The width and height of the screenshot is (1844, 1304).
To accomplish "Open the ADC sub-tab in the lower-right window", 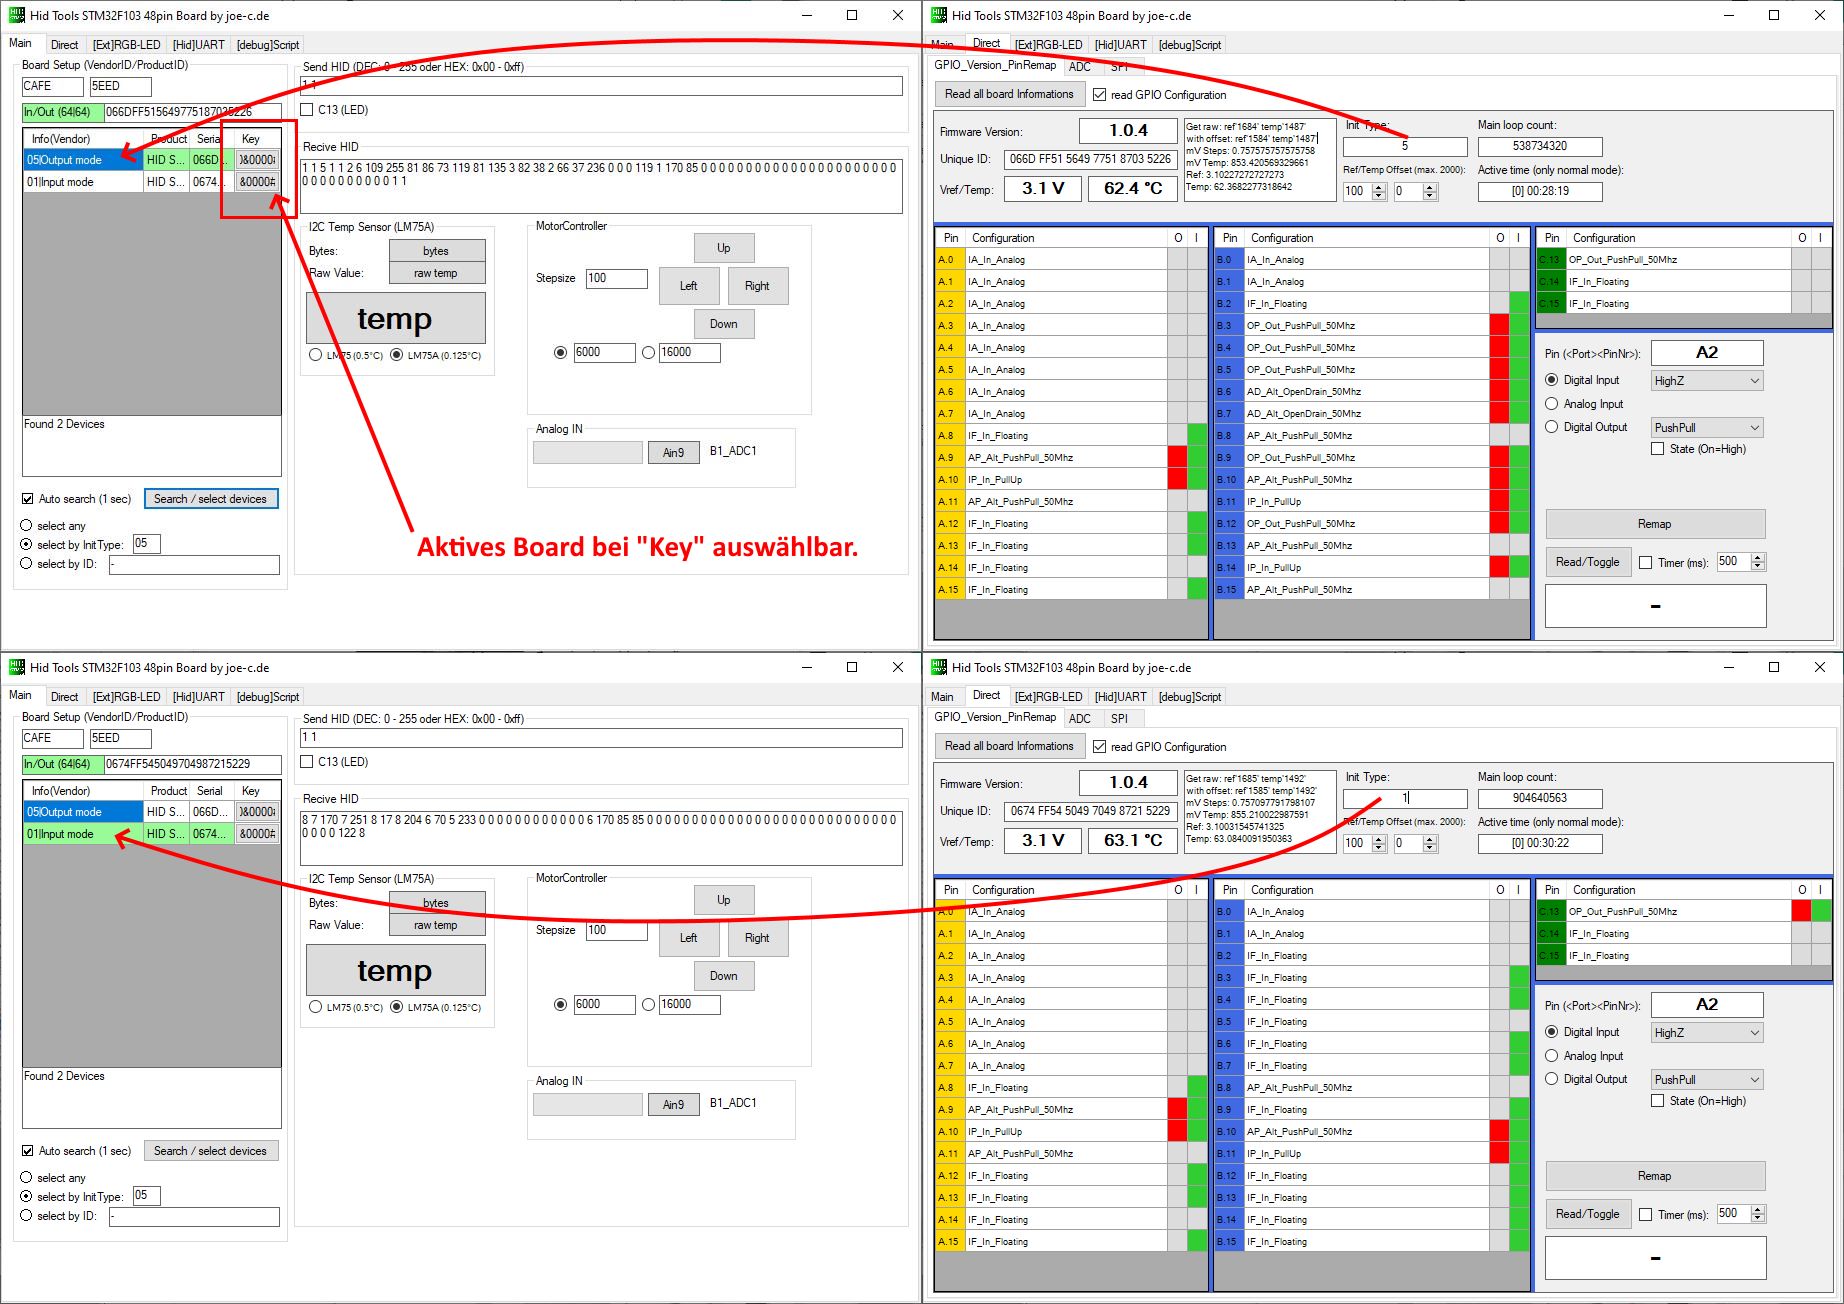I will [1079, 718].
